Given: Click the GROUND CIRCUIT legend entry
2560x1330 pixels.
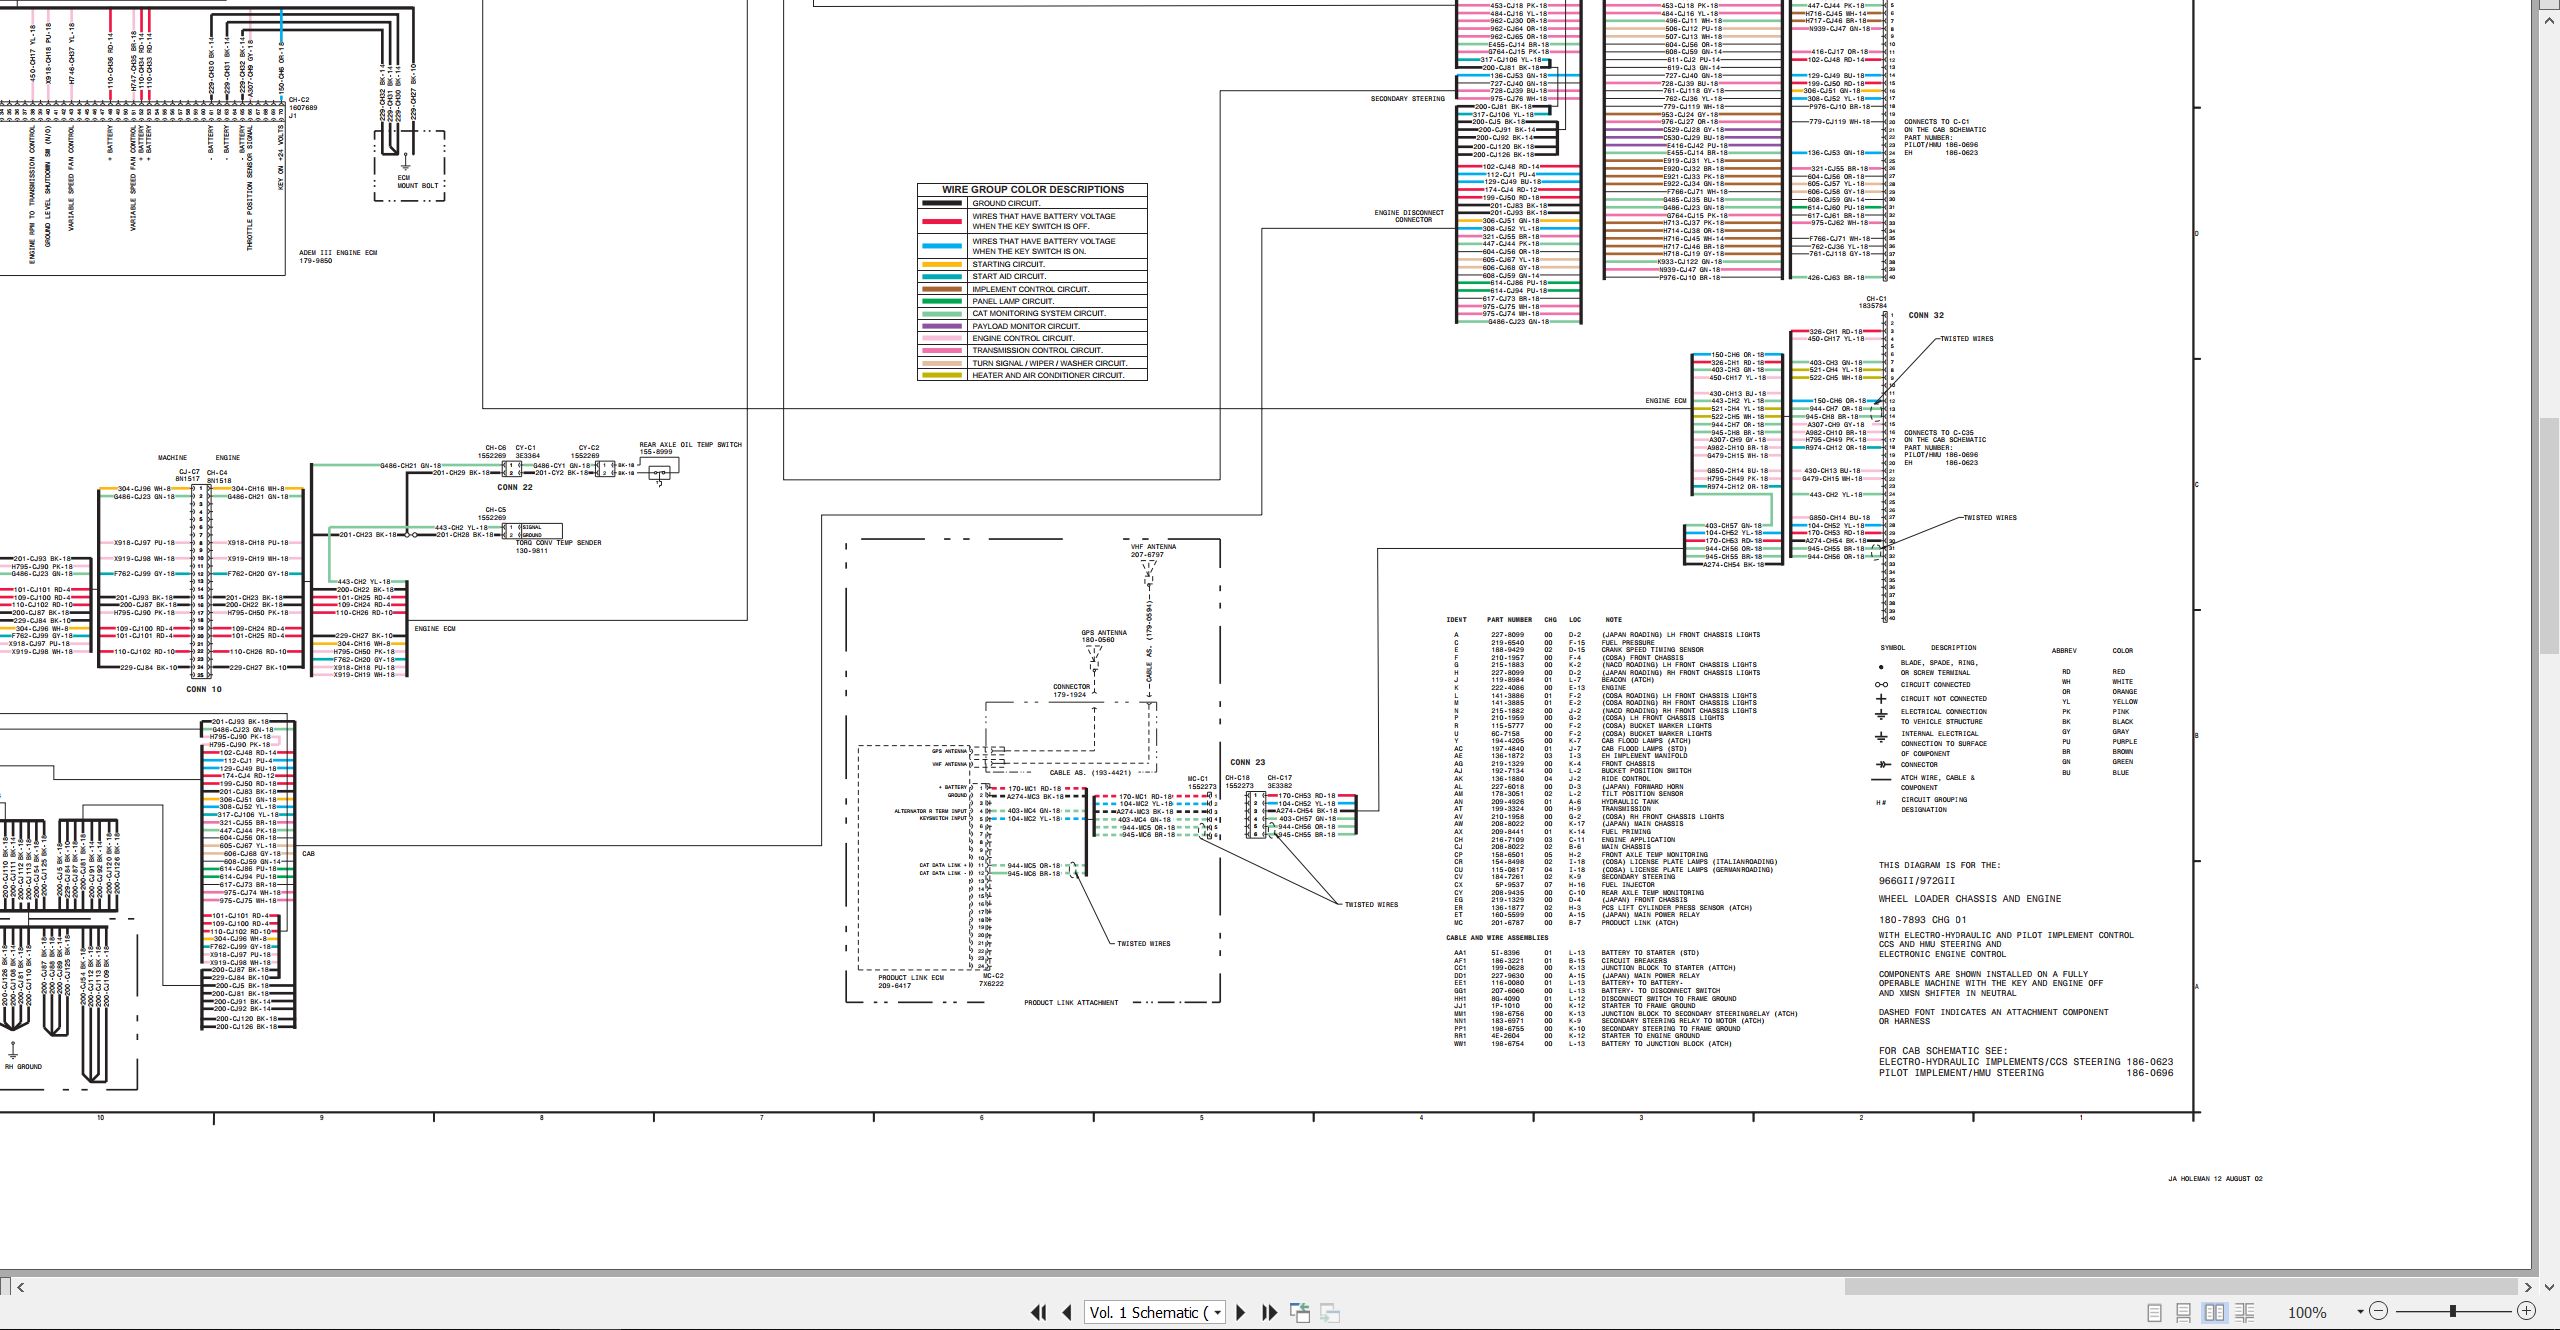Looking at the screenshot, I should click(x=1006, y=203).
